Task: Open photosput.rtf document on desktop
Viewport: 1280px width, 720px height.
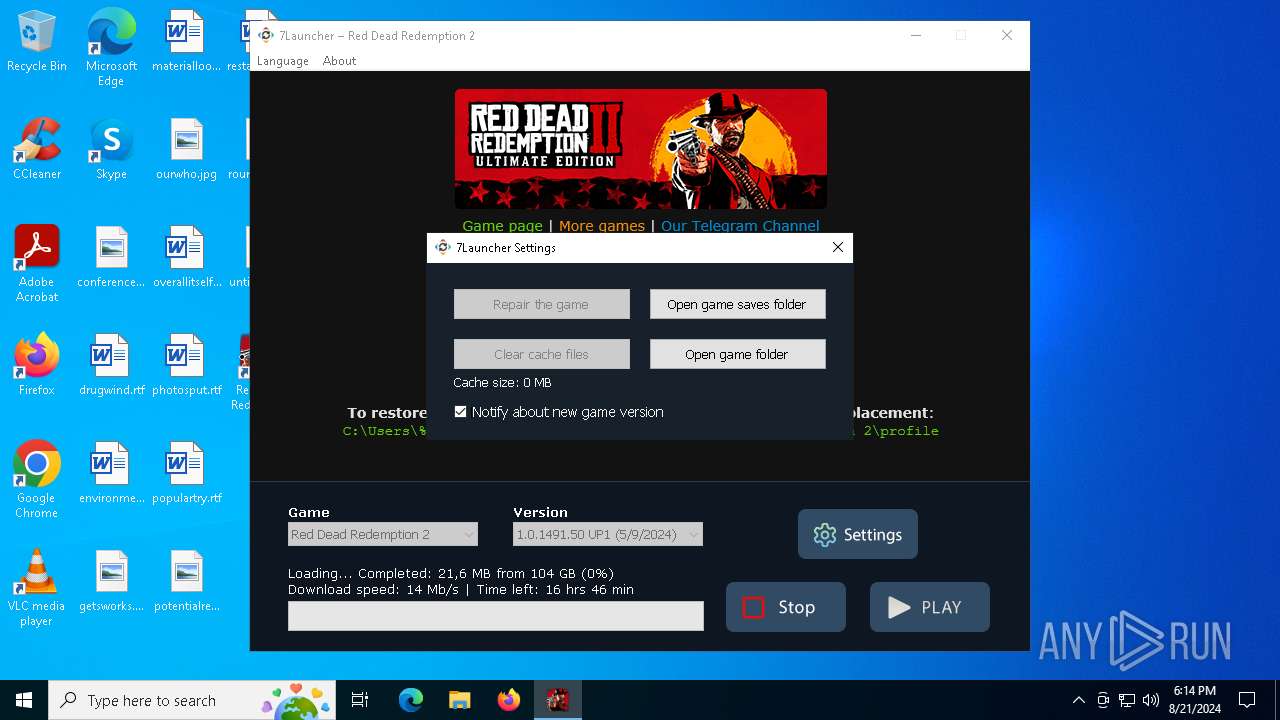Action: click(x=186, y=365)
